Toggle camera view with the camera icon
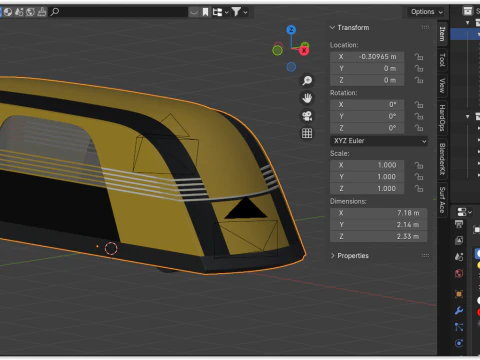 point(307,116)
